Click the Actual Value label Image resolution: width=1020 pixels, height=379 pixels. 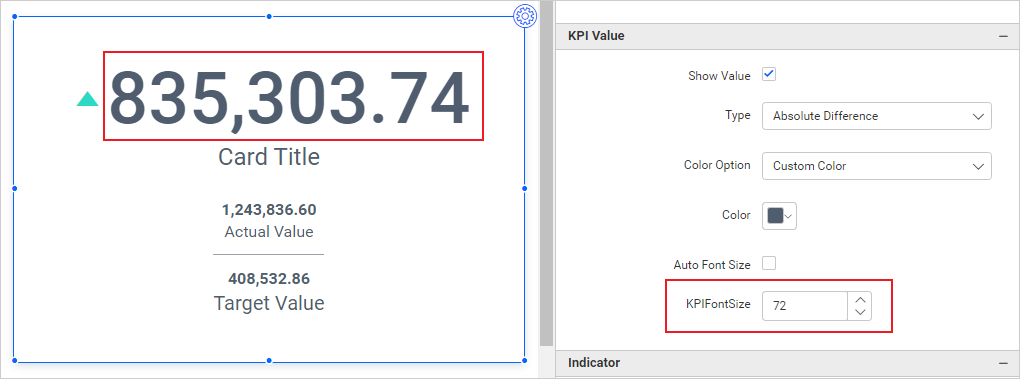(x=269, y=231)
